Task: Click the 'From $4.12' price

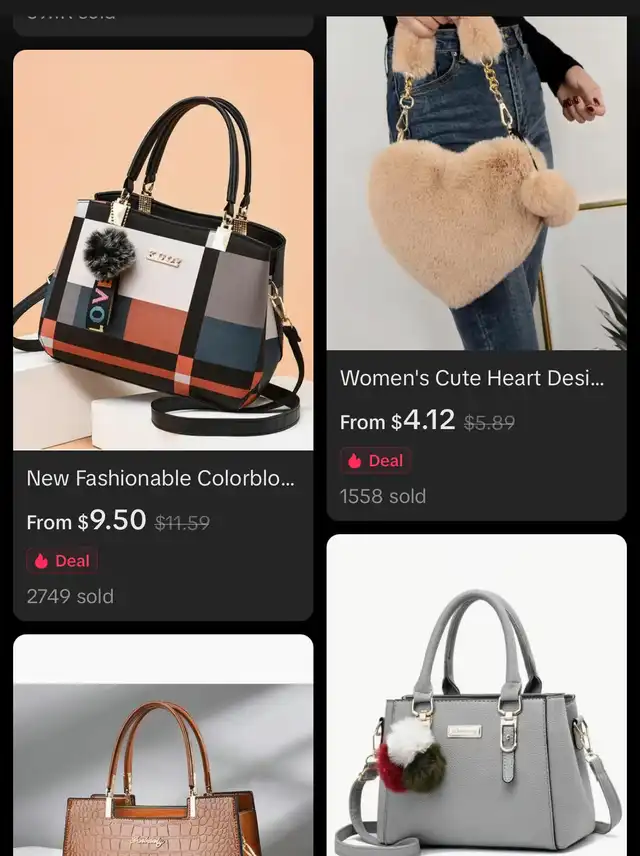Action: click(x=397, y=420)
